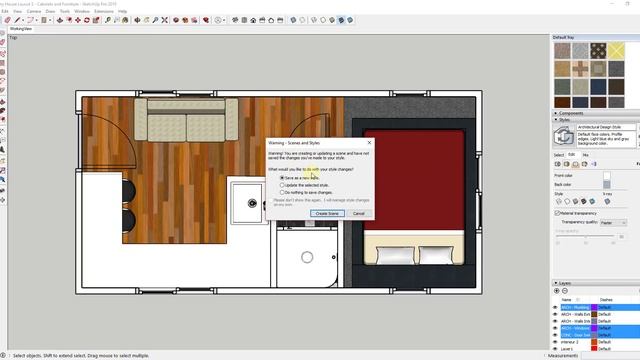This screenshot has width=640, height=360.
Task: Click Add Layer plus icon
Action: [556, 291]
